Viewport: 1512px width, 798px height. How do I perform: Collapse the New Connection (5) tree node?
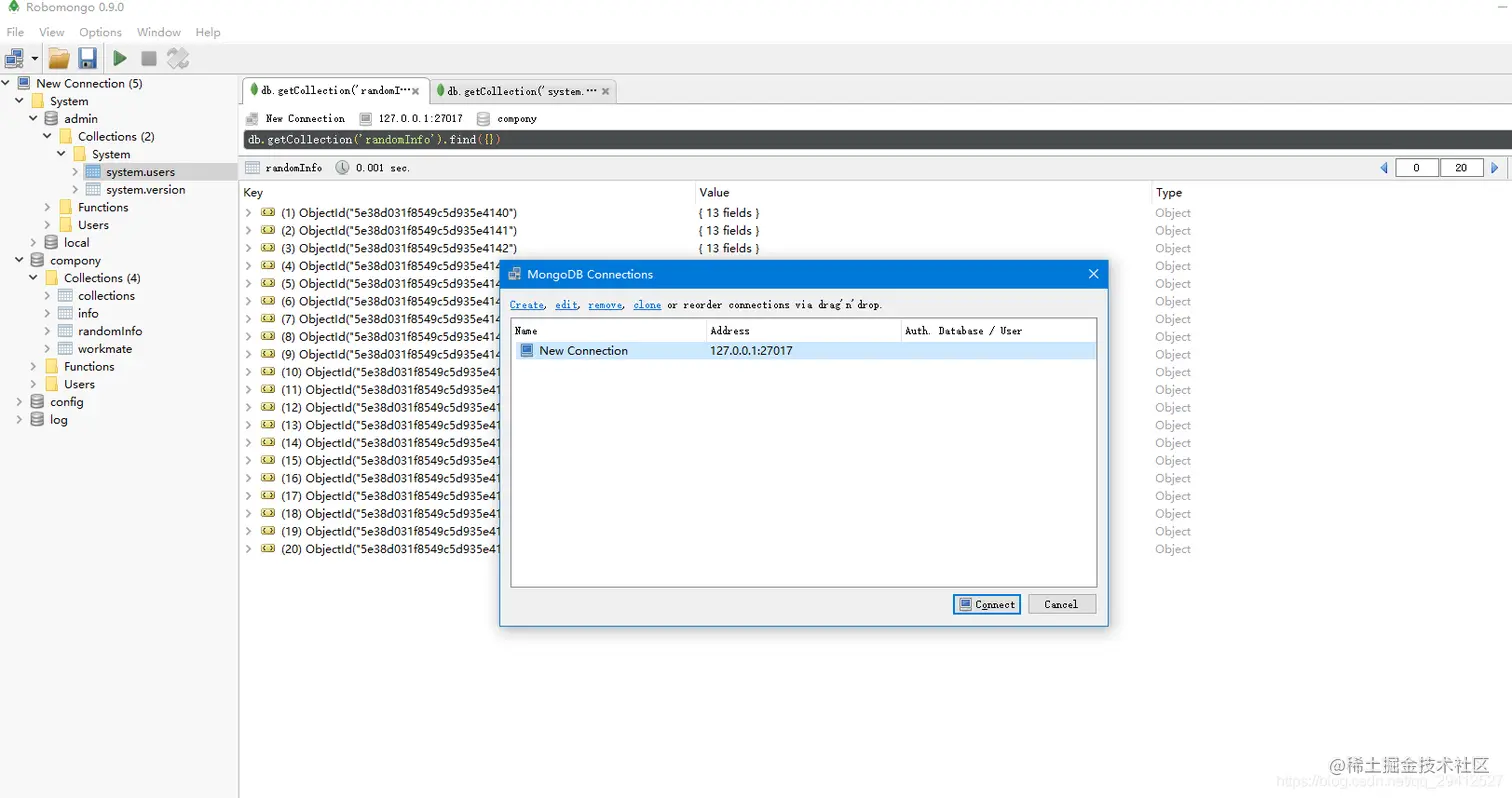(6, 83)
